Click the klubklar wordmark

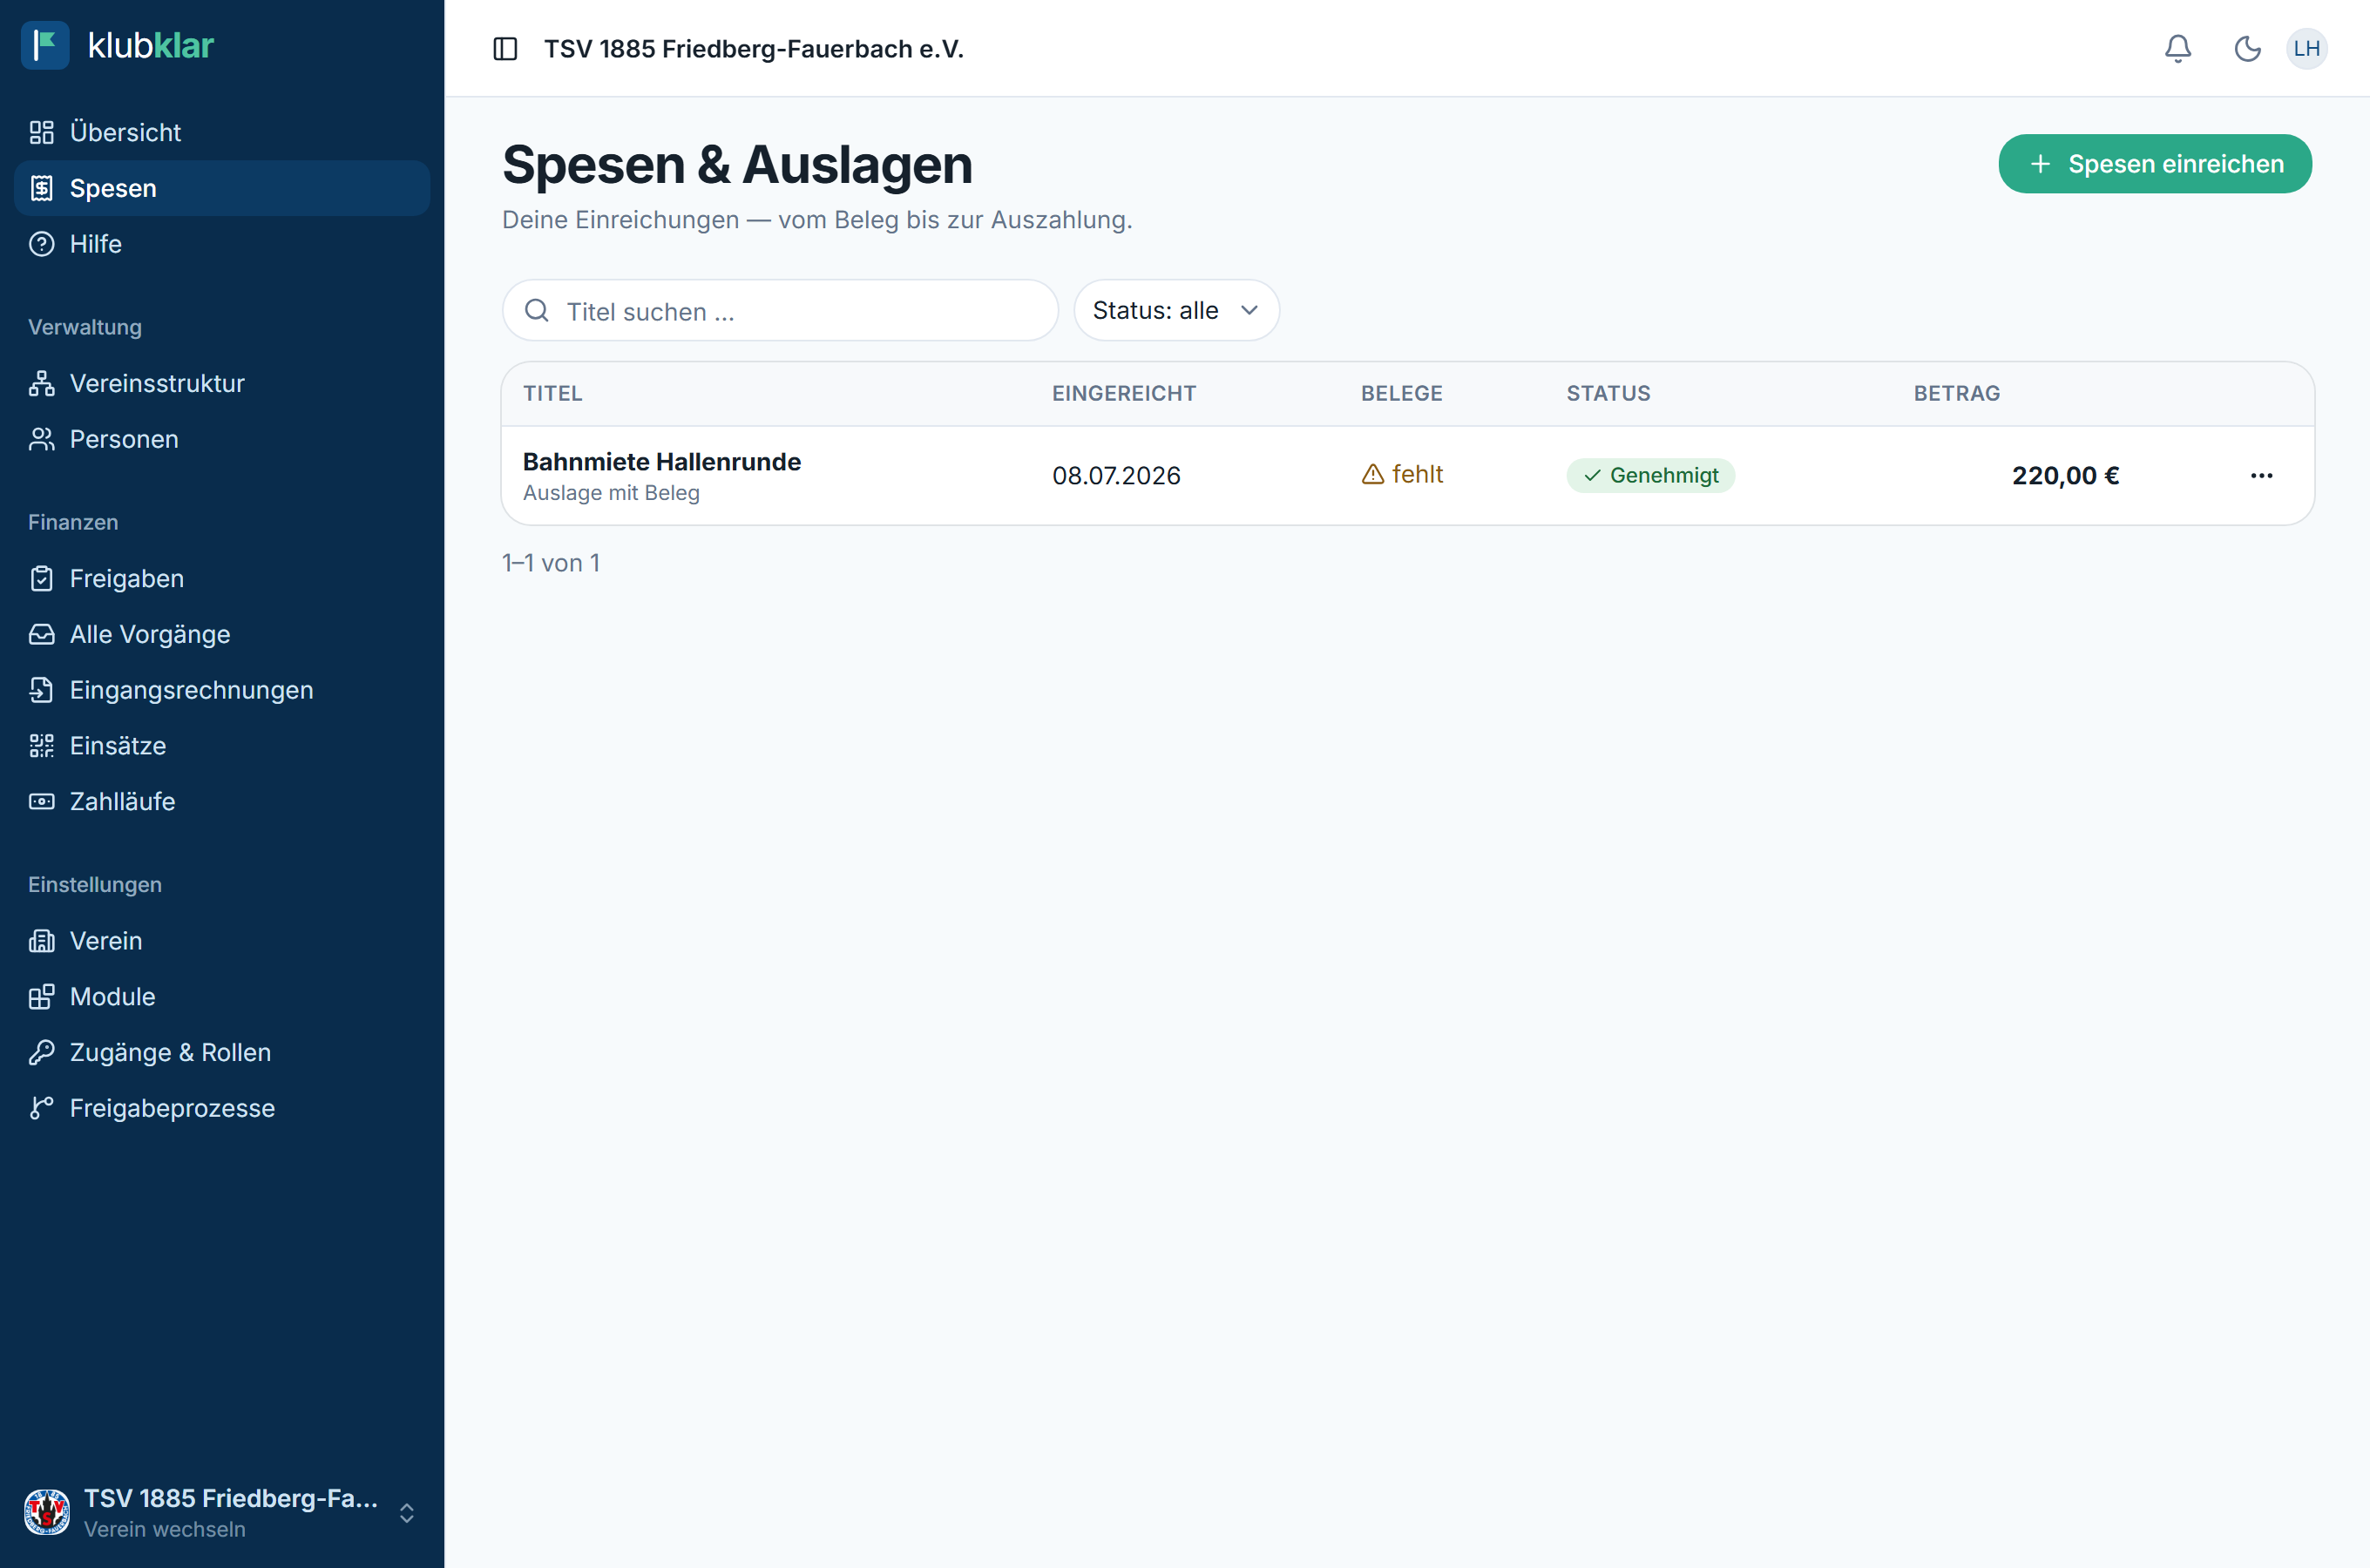(x=151, y=46)
